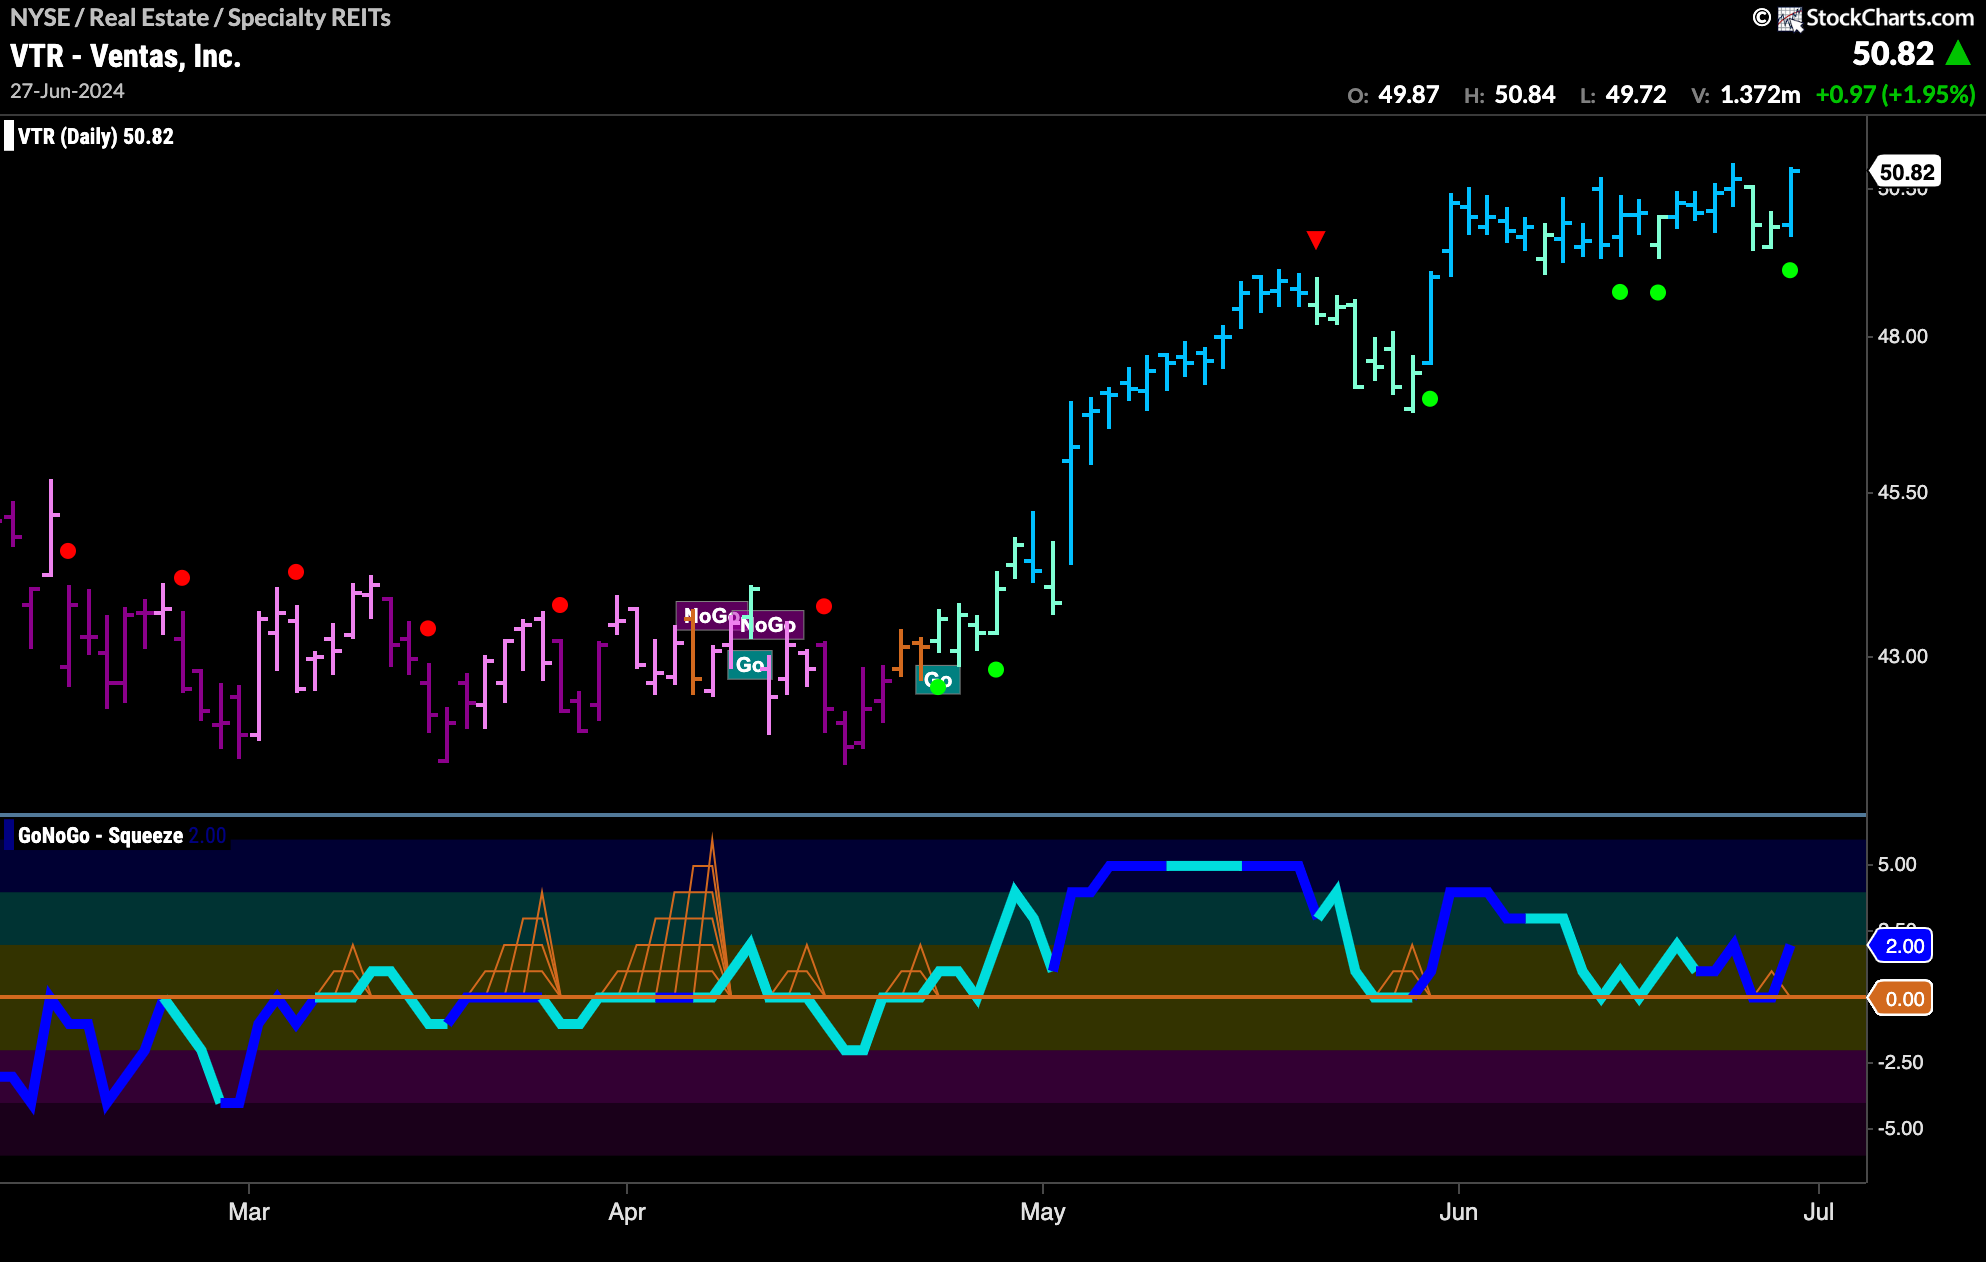Click the 'May' label on time axis
The height and width of the screenshot is (1262, 1986).
coord(1043,1212)
